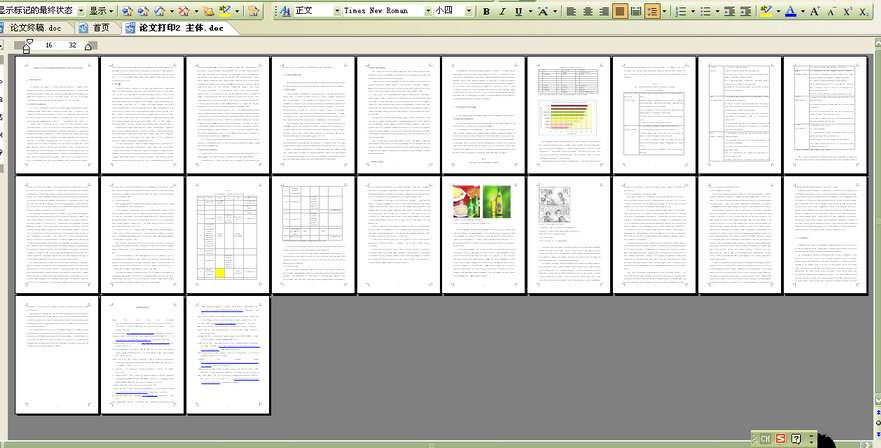Select the last page with blue hyperlinks
The image size is (881, 448).
[x=228, y=354]
